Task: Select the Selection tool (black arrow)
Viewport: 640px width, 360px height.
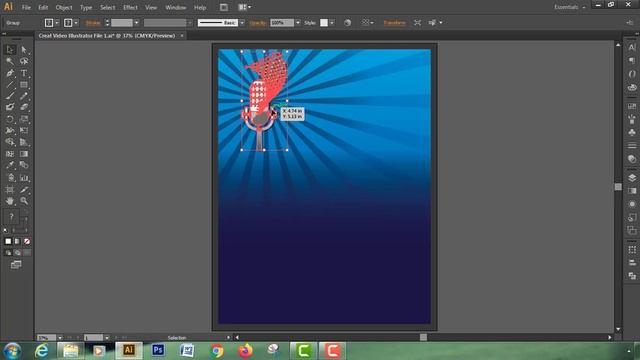Action: click(10, 50)
